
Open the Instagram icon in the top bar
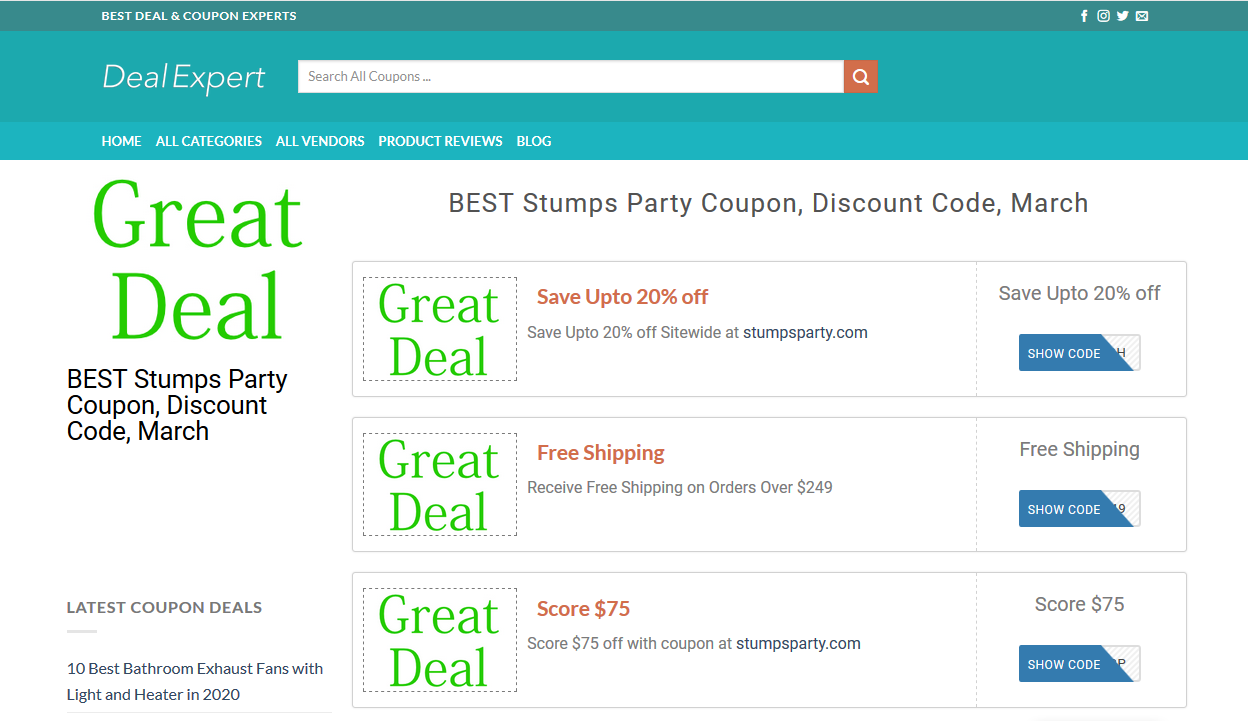click(1103, 15)
